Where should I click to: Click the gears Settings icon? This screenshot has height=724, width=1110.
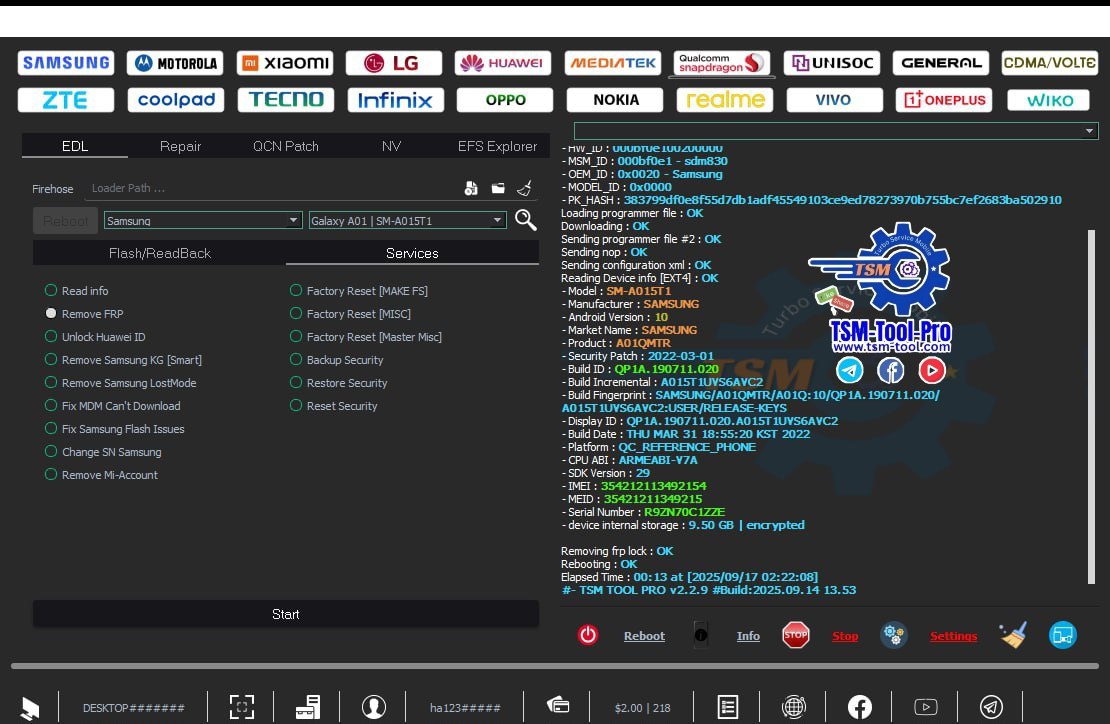tap(893, 635)
